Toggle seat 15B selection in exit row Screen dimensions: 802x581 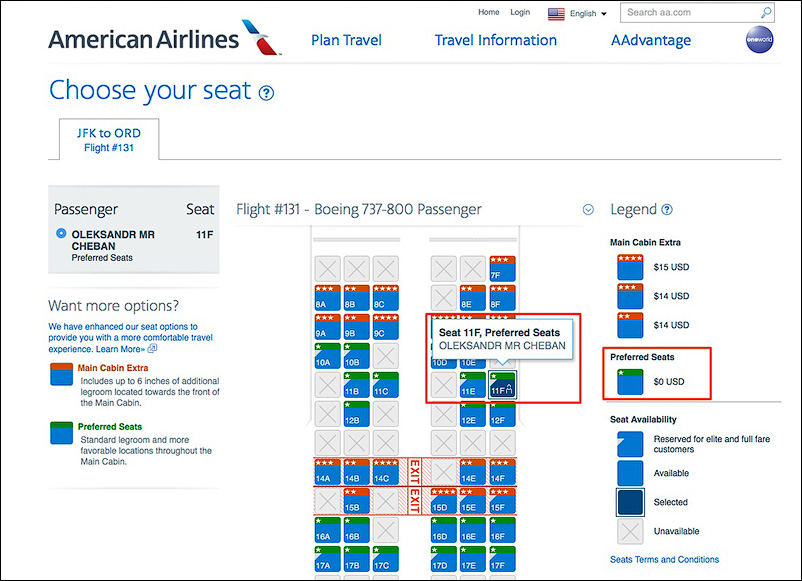[357, 501]
